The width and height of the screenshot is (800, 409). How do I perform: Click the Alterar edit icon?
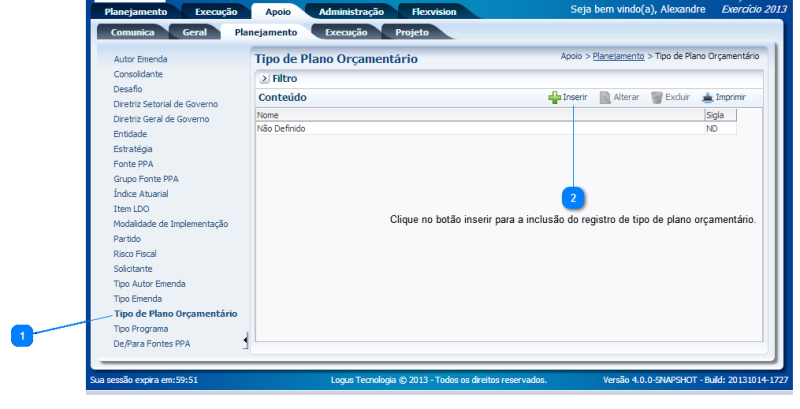click(605, 98)
